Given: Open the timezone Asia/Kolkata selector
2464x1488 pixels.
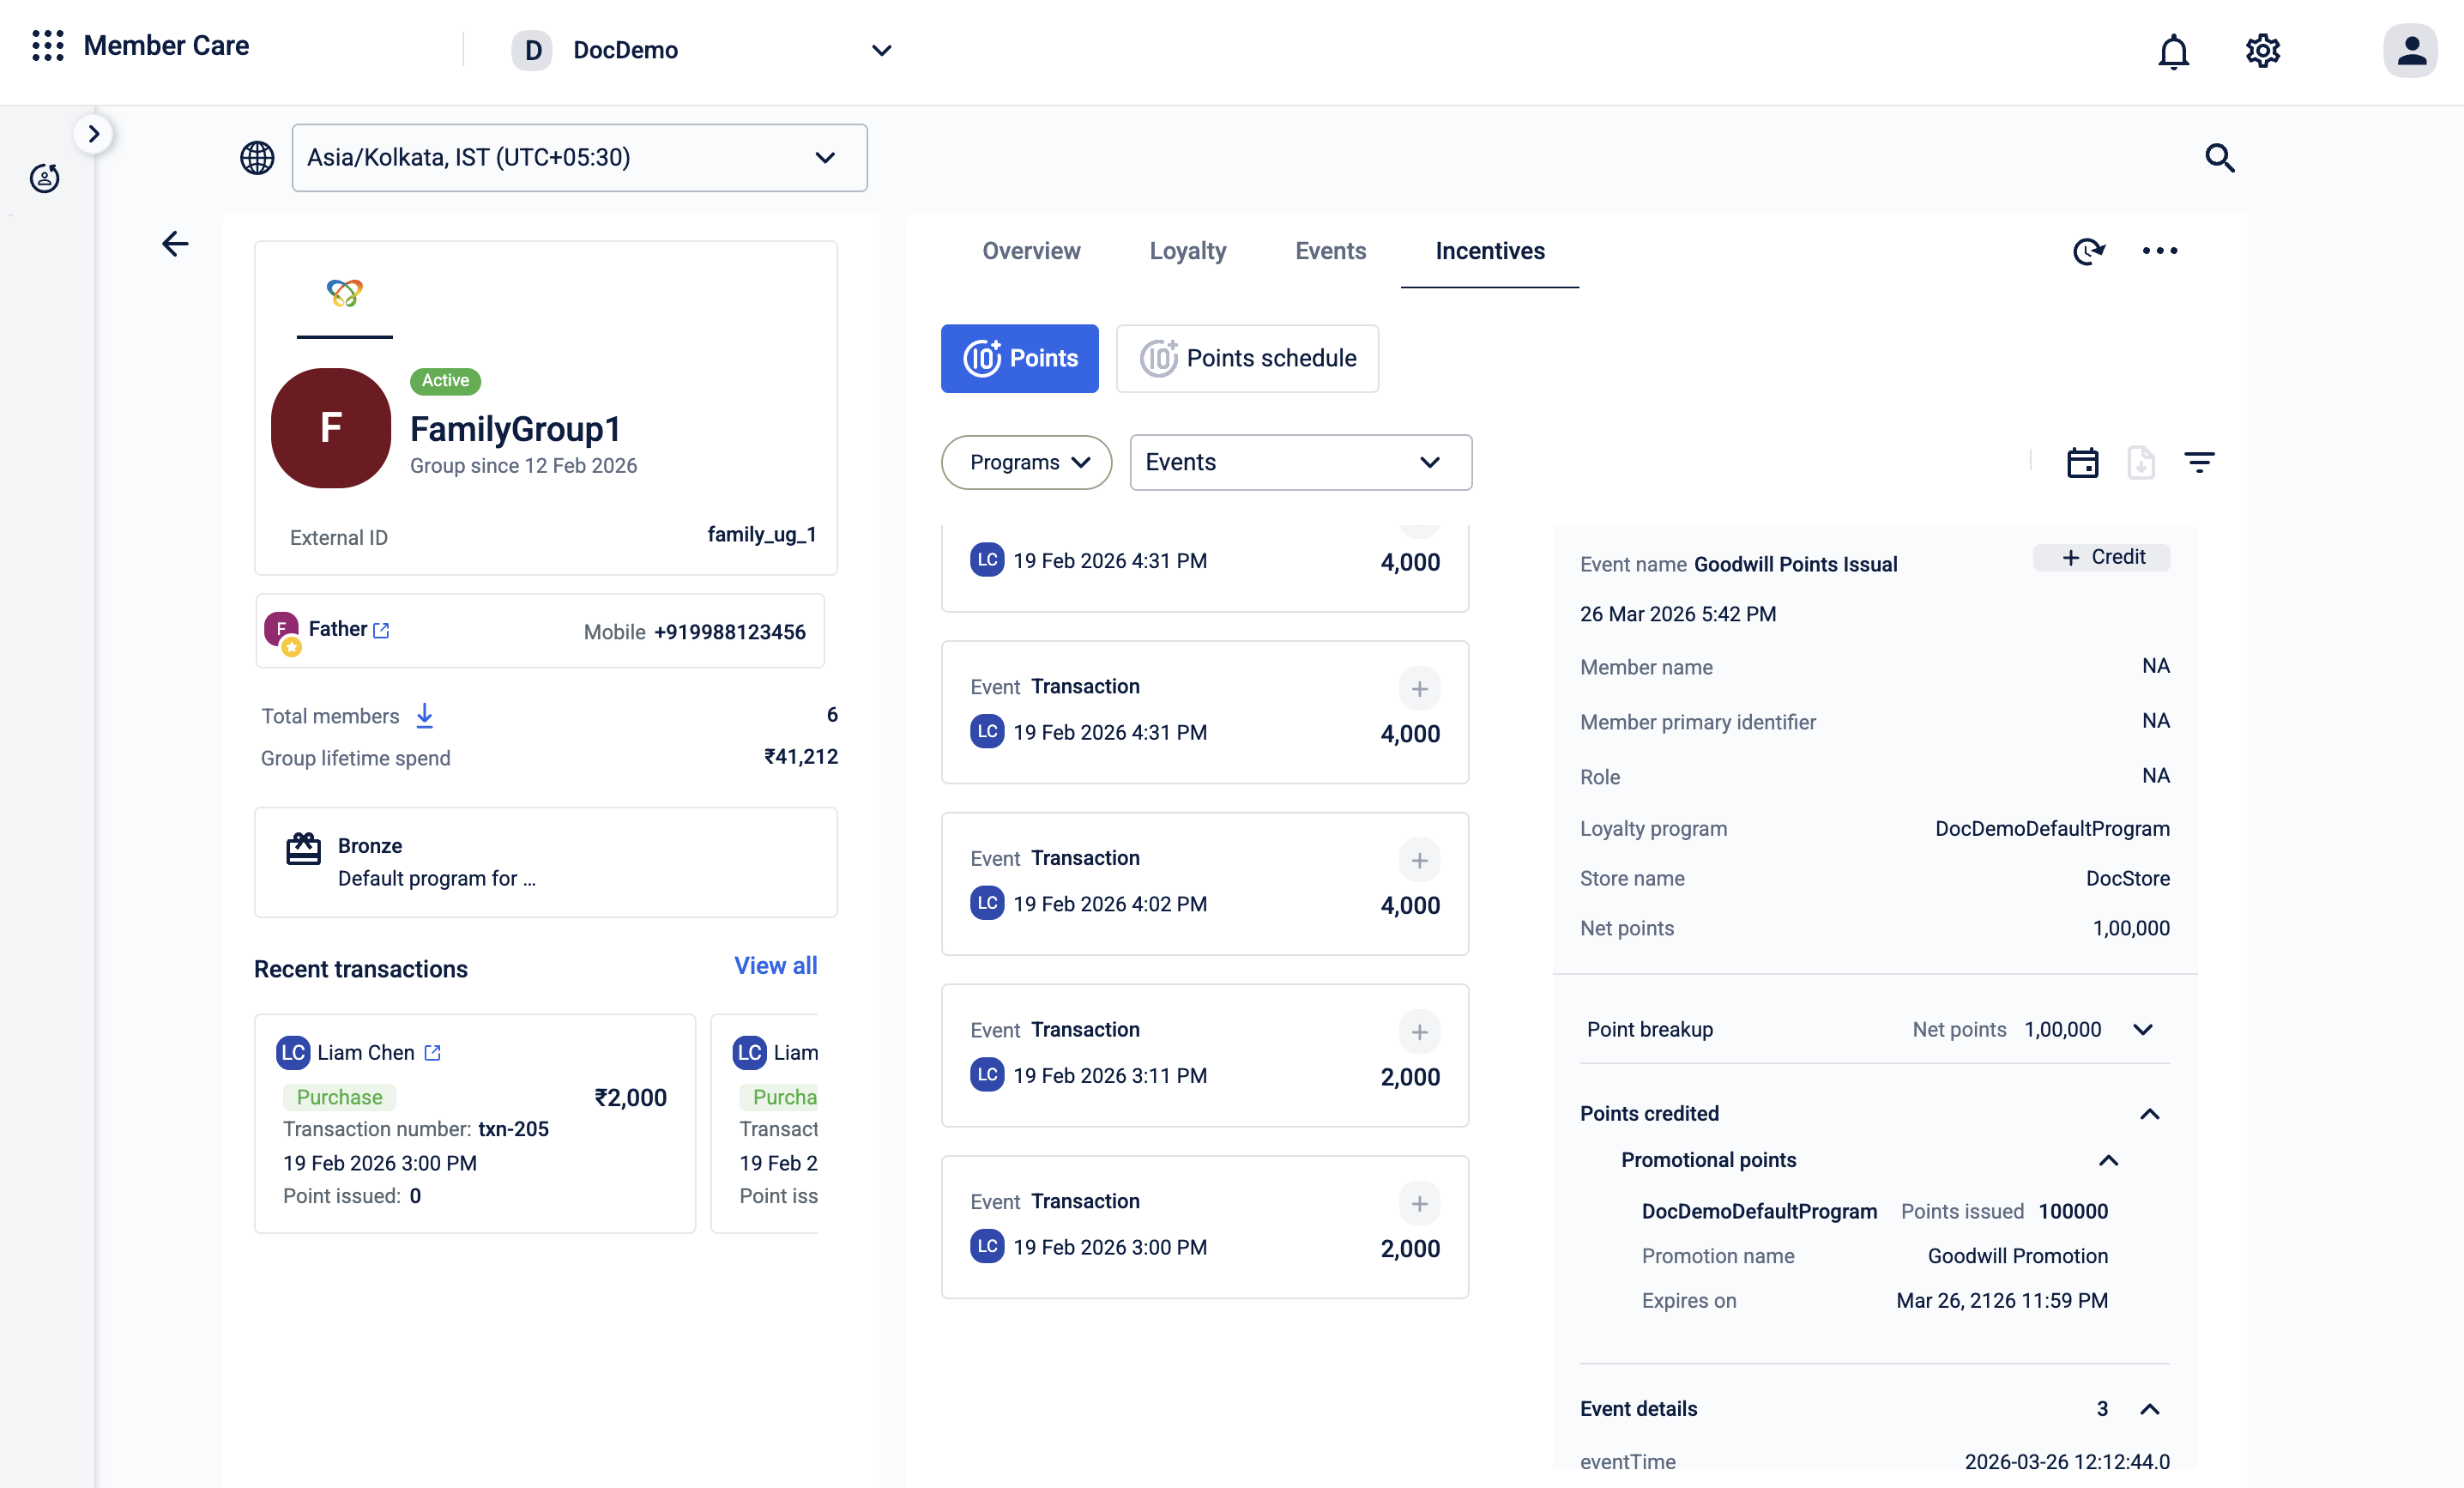Looking at the screenshot, I should pyautogui.click(x=579, y=158).
